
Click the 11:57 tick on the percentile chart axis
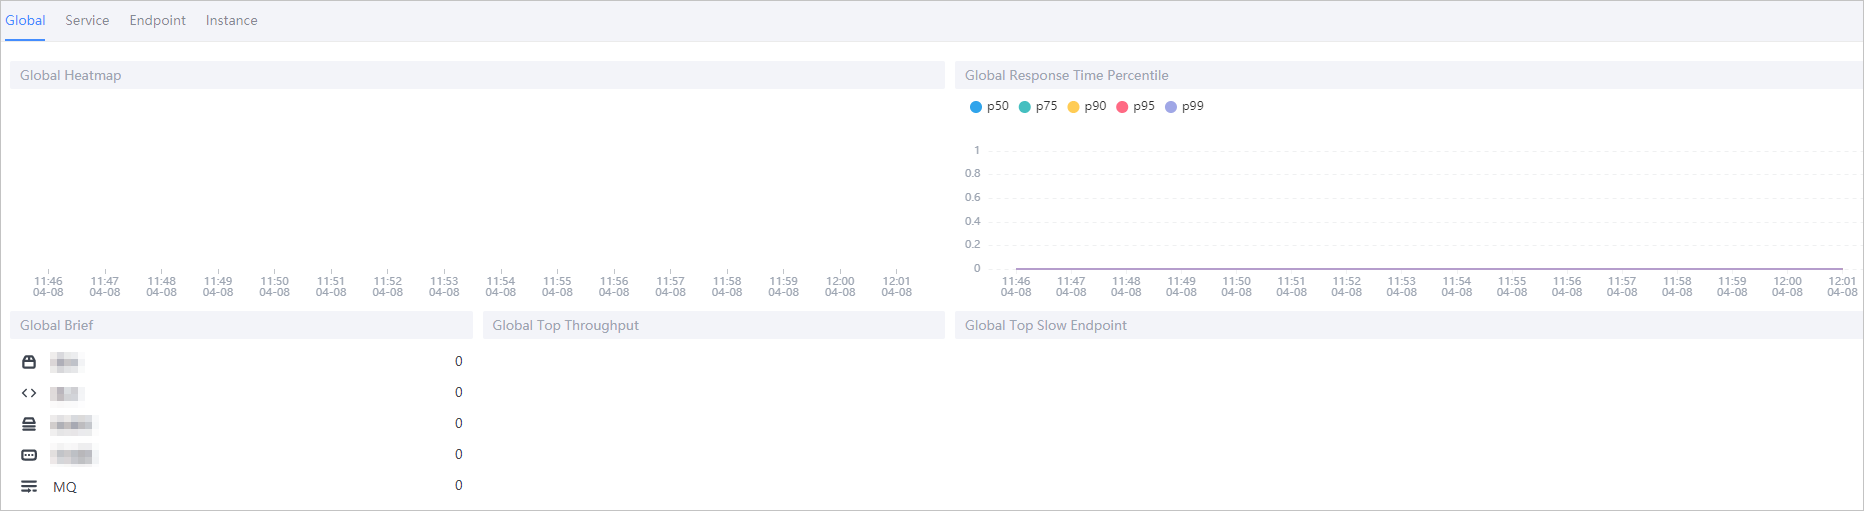(x=1622, y=286)
